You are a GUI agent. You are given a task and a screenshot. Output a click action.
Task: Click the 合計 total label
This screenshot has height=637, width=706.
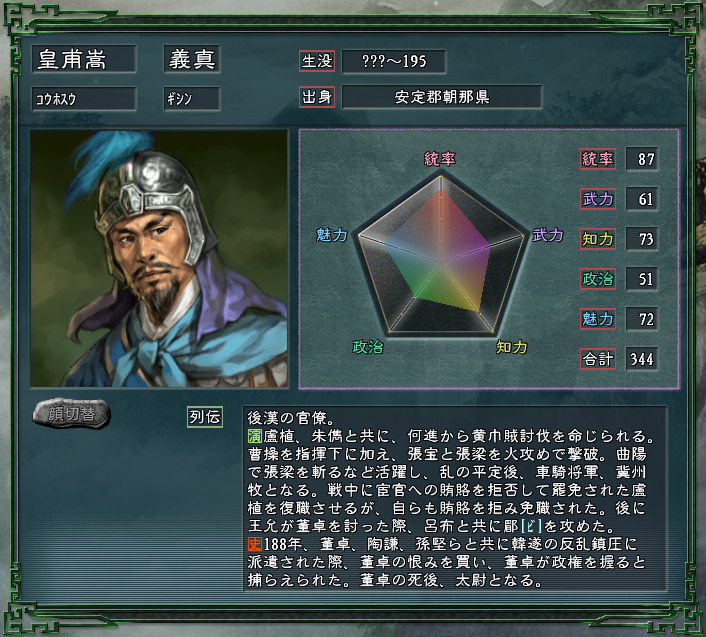(598, 359)
